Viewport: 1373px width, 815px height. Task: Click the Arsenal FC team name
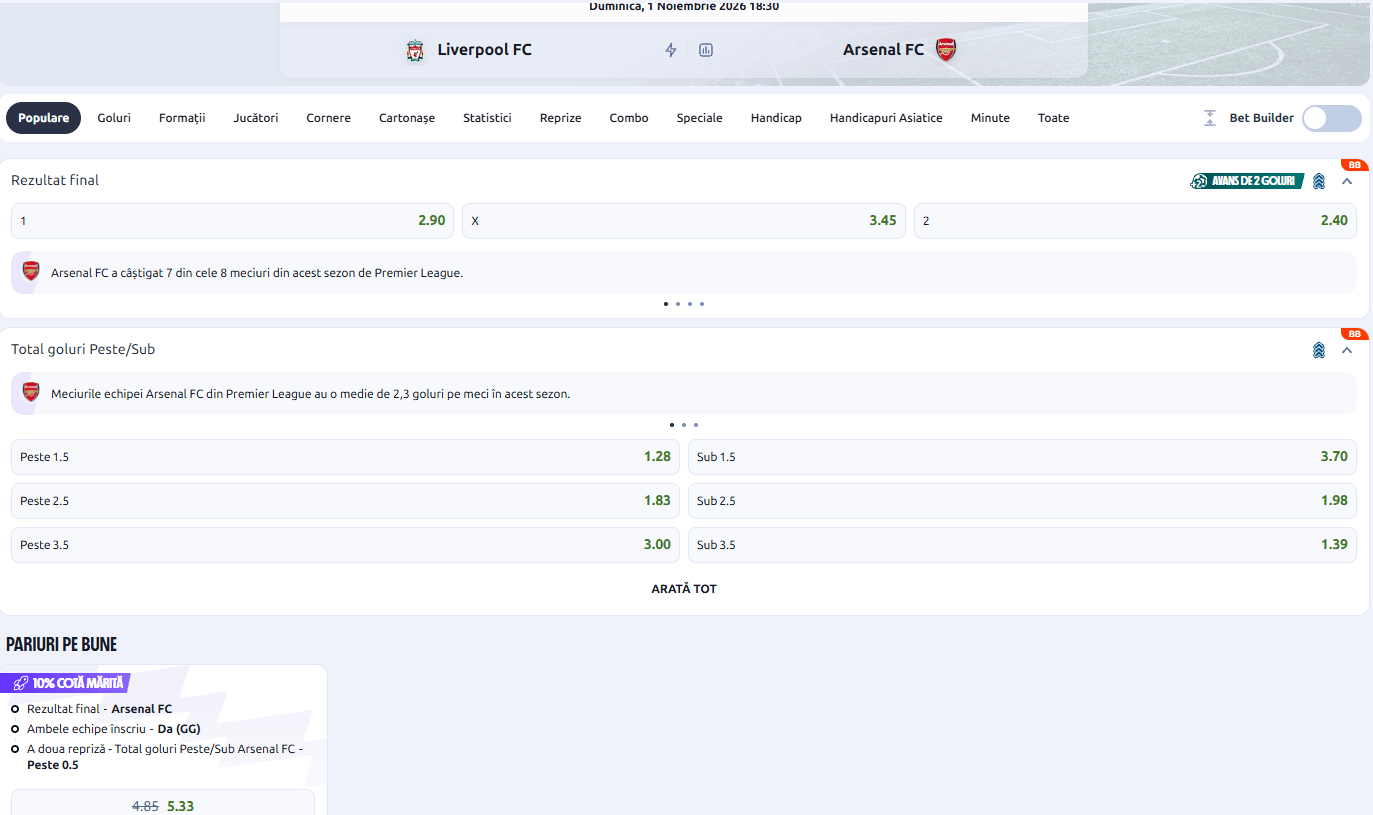coord(883,49)
